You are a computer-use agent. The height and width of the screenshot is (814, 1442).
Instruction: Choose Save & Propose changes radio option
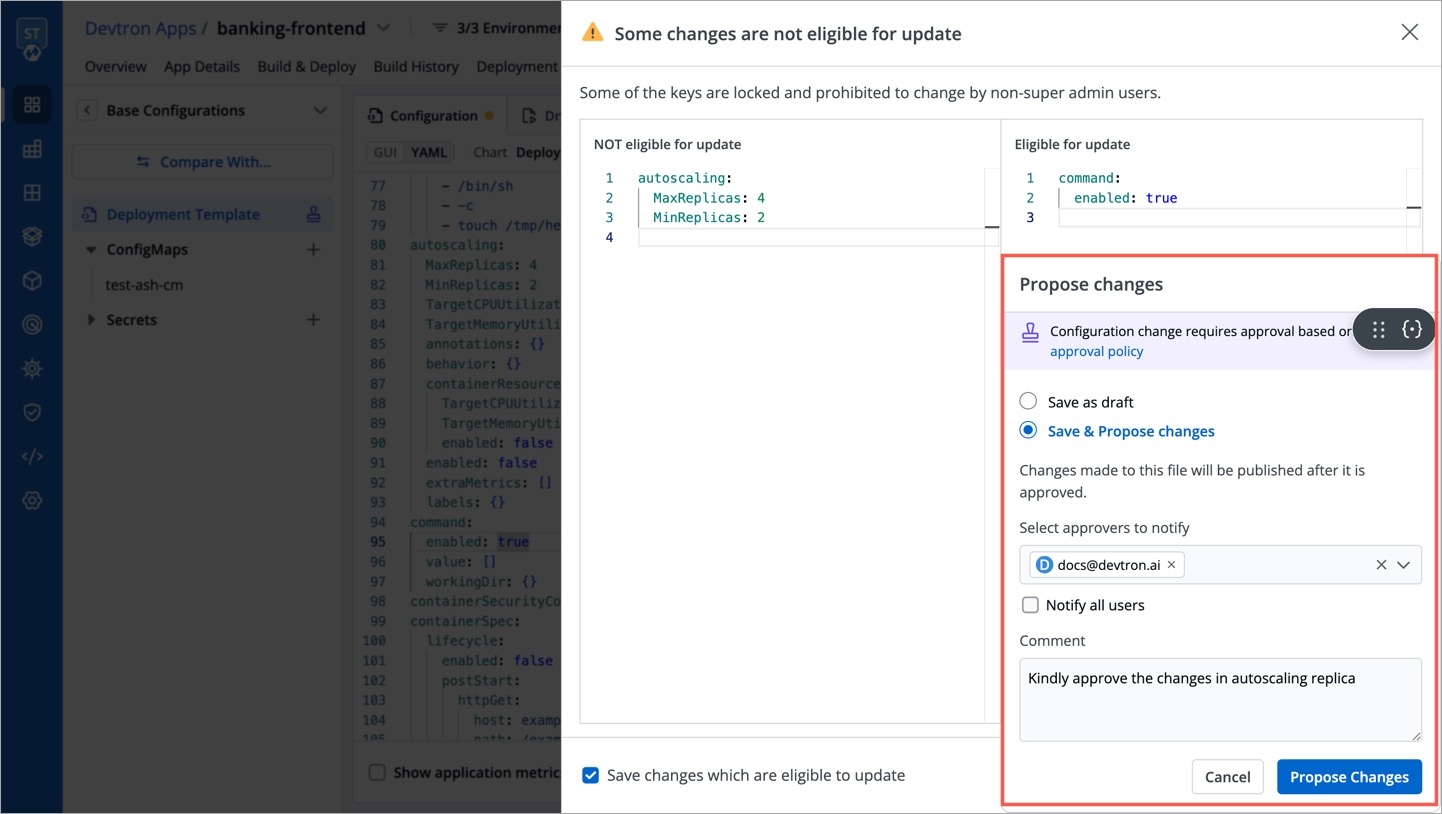[x=1028, y=431]
